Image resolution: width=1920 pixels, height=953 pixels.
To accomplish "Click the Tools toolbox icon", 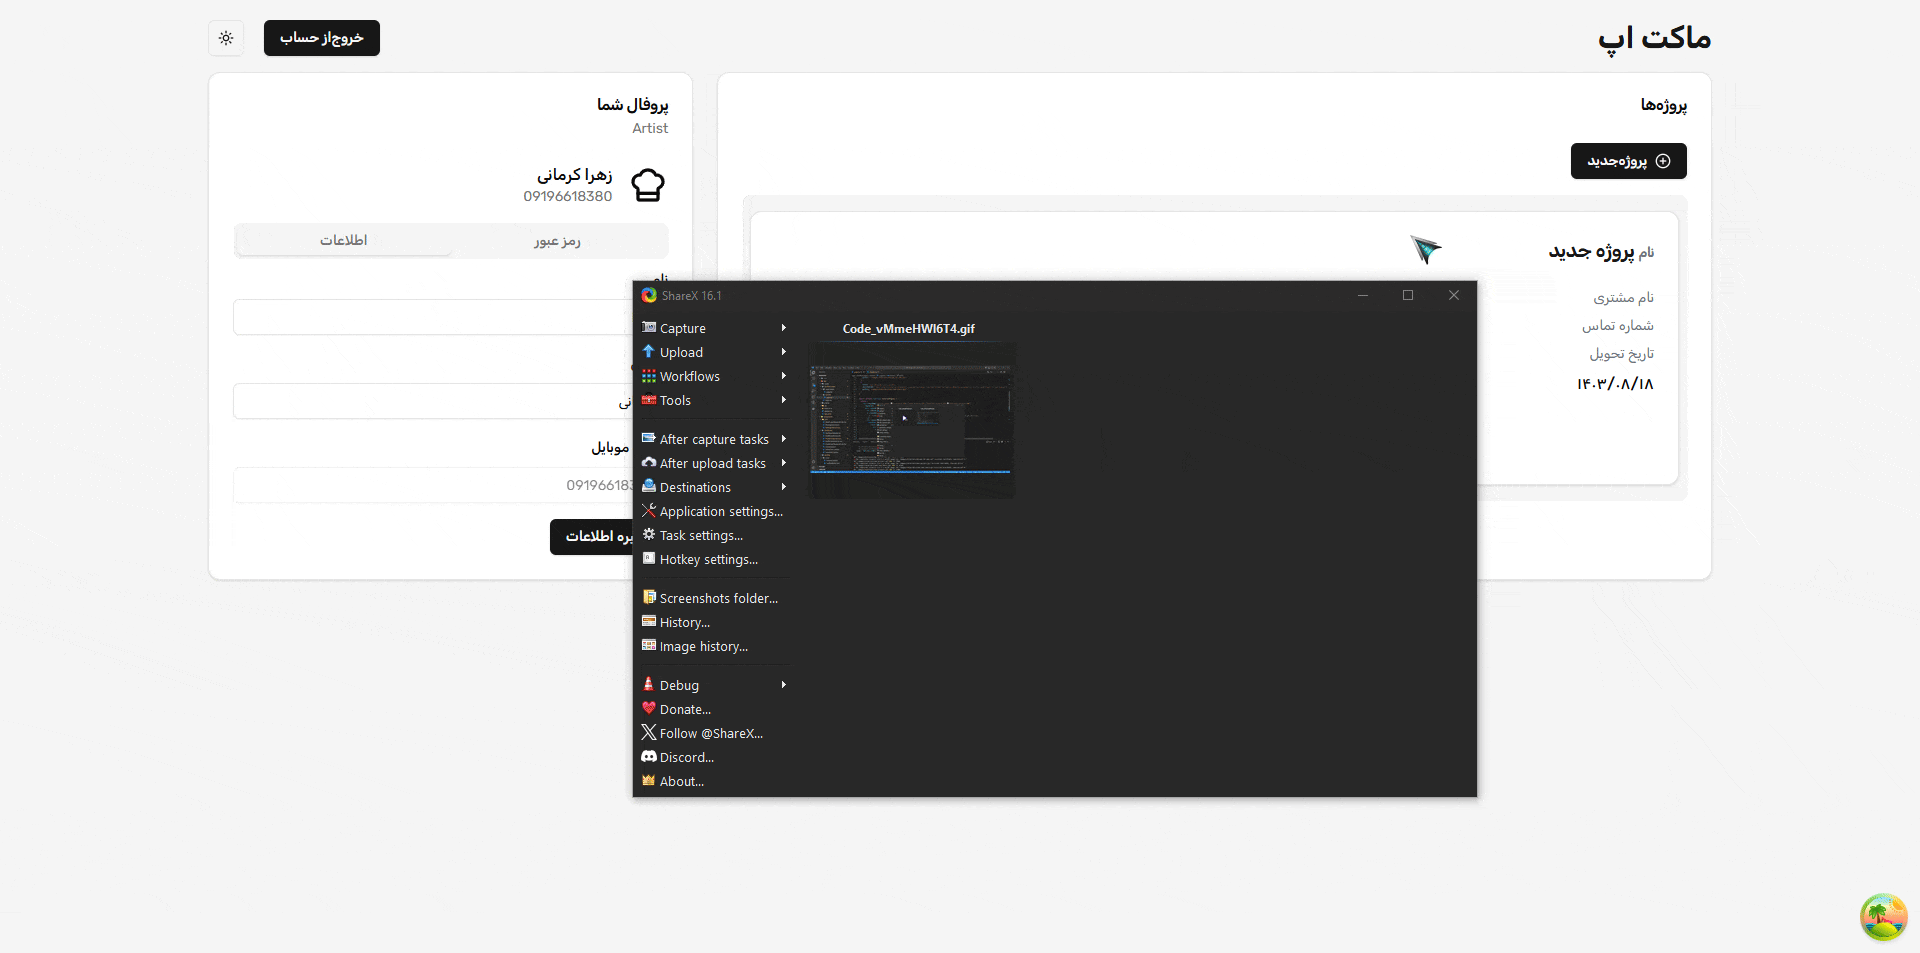I will tap(649, 400).
